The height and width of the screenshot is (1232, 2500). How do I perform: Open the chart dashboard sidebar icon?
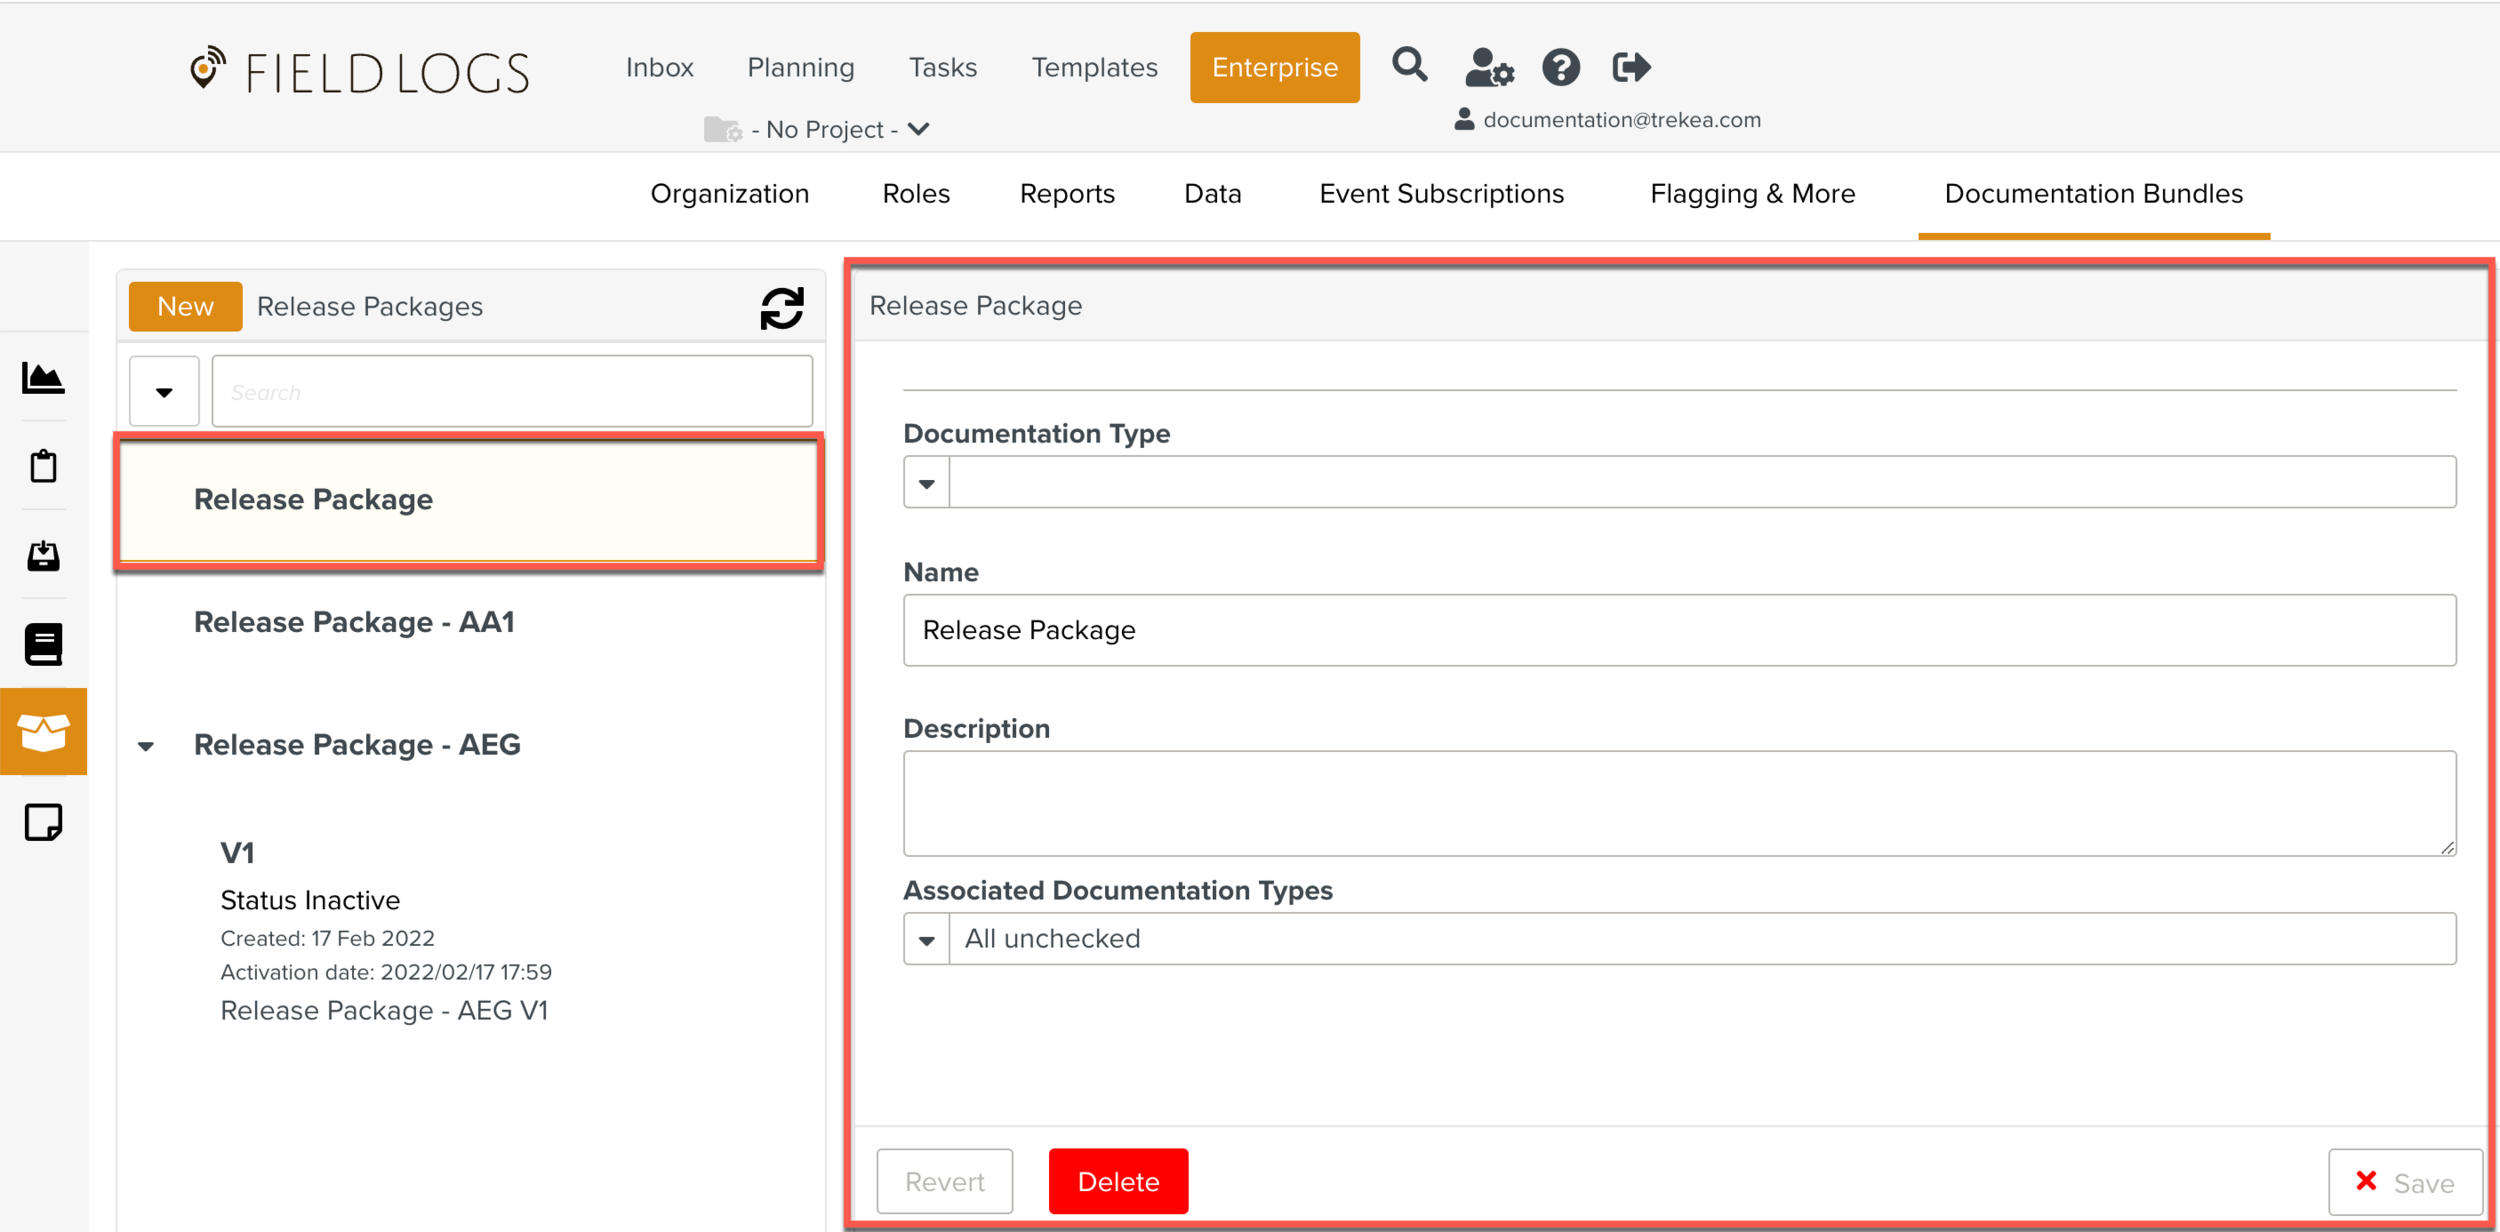tap(43, 378)
